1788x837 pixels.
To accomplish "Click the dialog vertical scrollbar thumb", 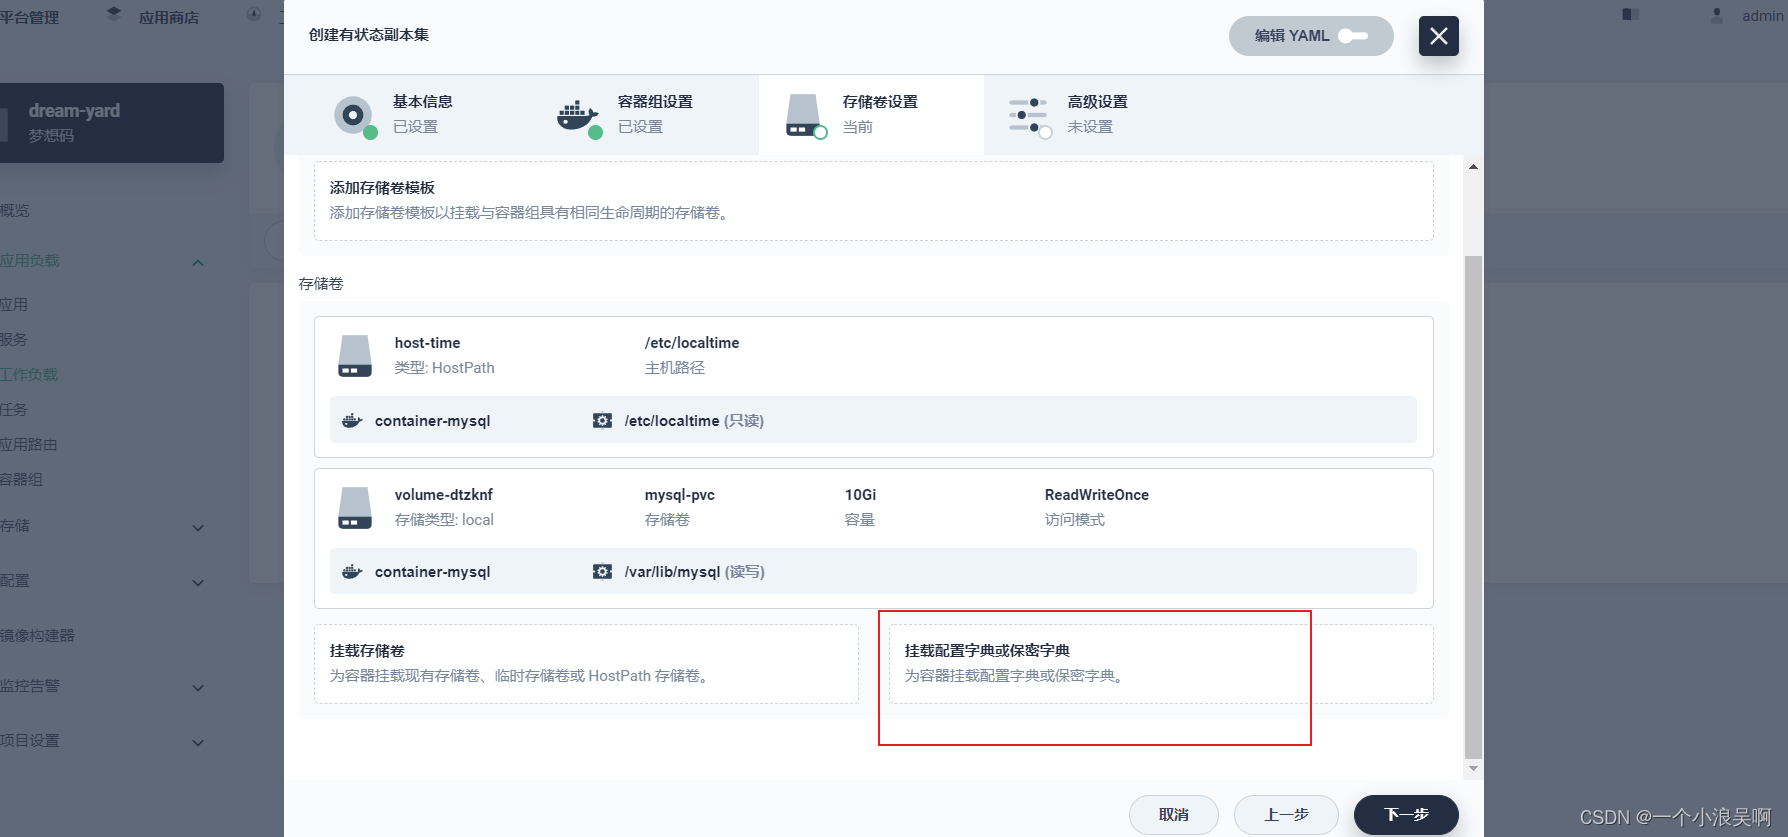I will pyautogui.click(x=1473, y=507).
